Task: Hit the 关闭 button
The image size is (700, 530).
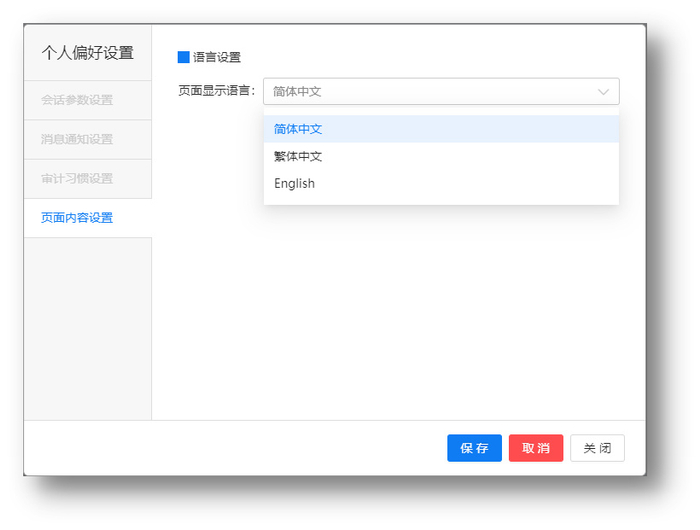Action: click(597, 448)
